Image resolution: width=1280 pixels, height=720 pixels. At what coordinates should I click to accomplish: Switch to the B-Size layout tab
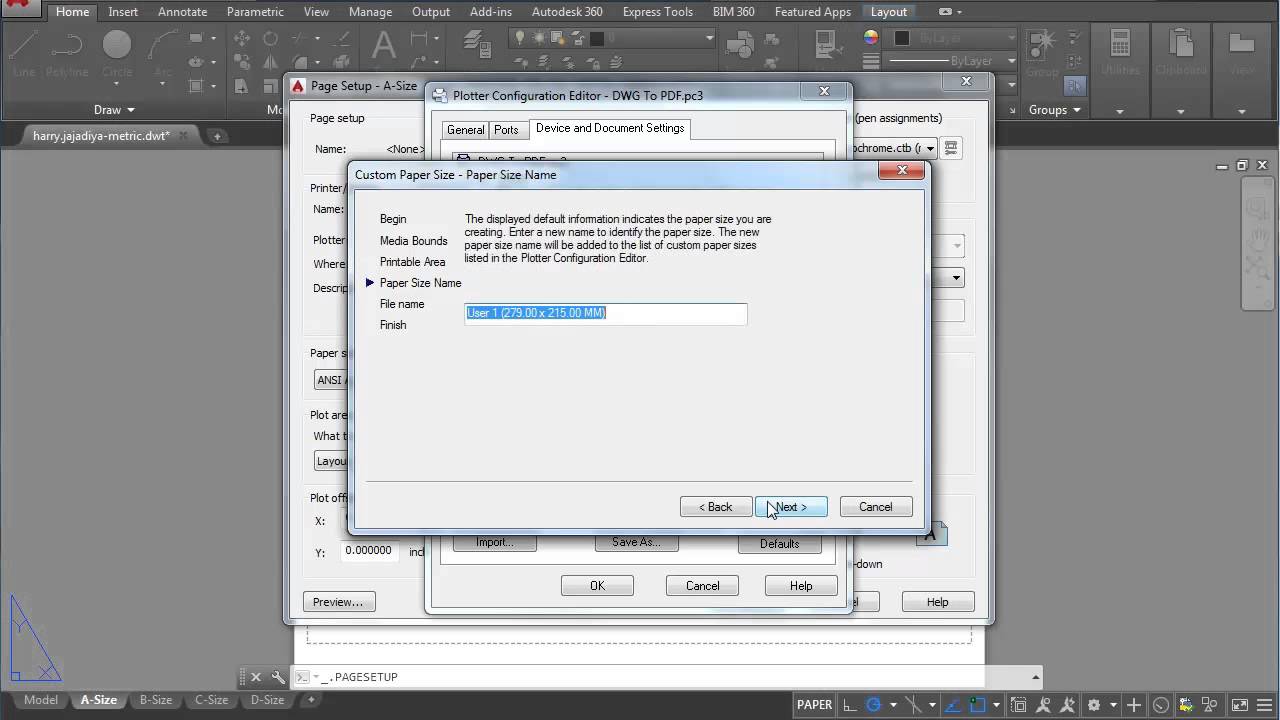156,700
